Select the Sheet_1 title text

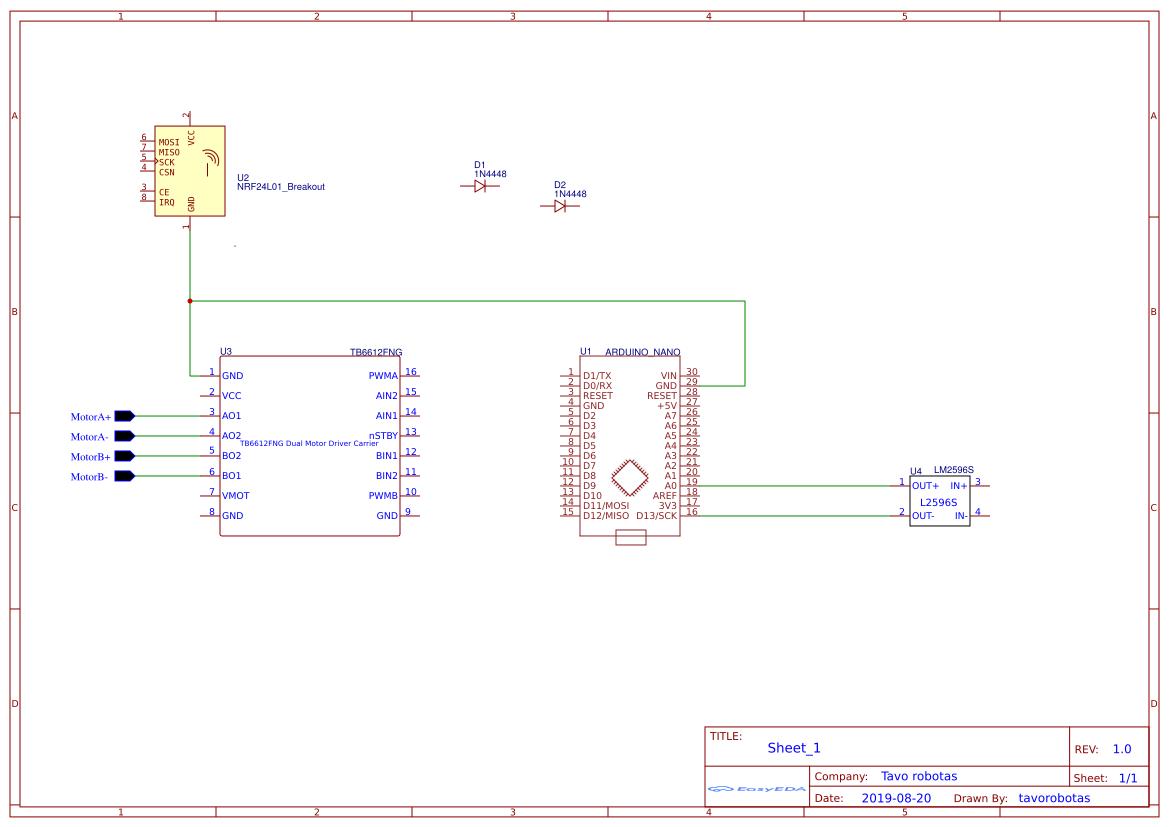pyautogui.click(x=794, y=748)
